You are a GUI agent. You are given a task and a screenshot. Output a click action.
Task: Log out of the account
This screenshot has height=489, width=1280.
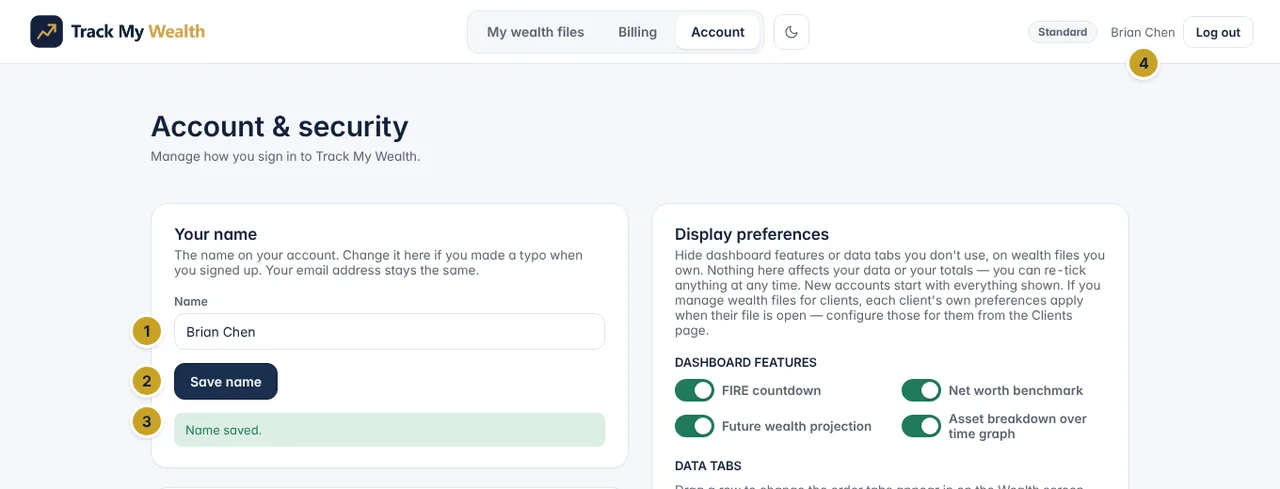pyautogui.click(x=1217, y=32)
